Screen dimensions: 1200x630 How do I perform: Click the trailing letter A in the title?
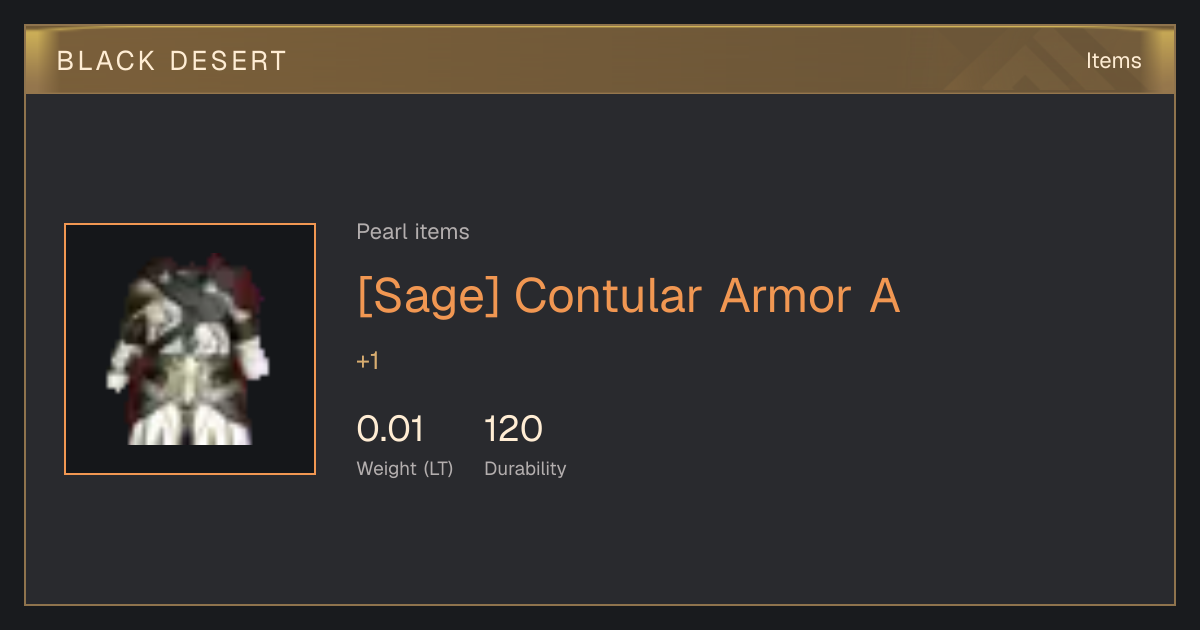(x=884, y=296)
